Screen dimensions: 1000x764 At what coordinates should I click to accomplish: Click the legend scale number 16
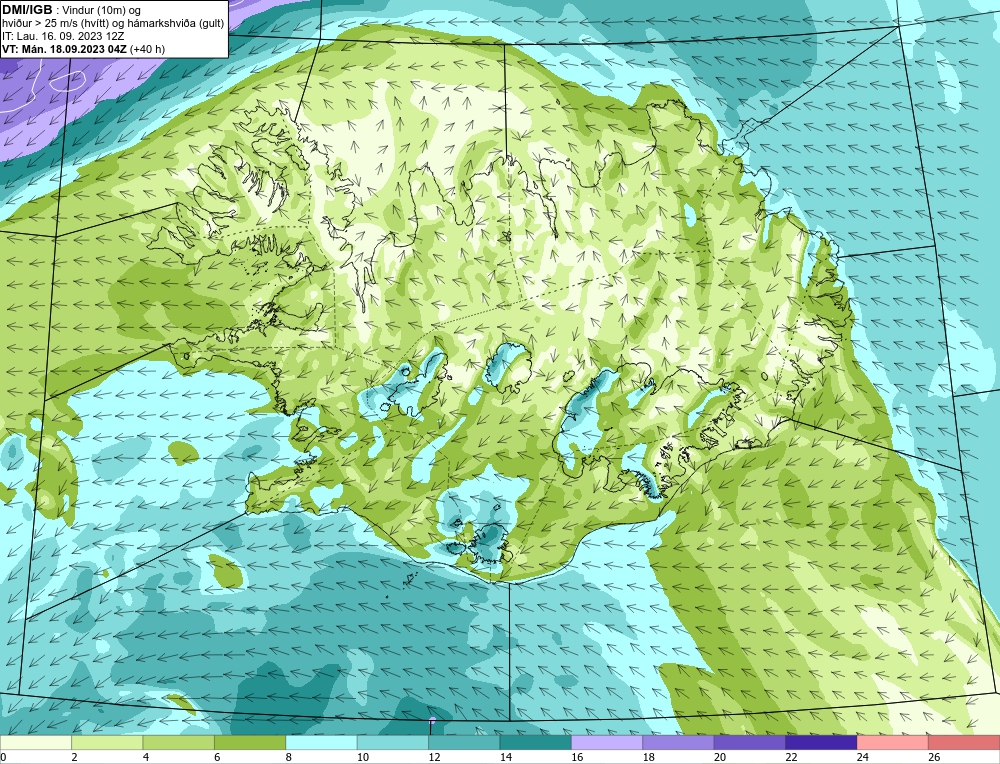coord(577,757)
